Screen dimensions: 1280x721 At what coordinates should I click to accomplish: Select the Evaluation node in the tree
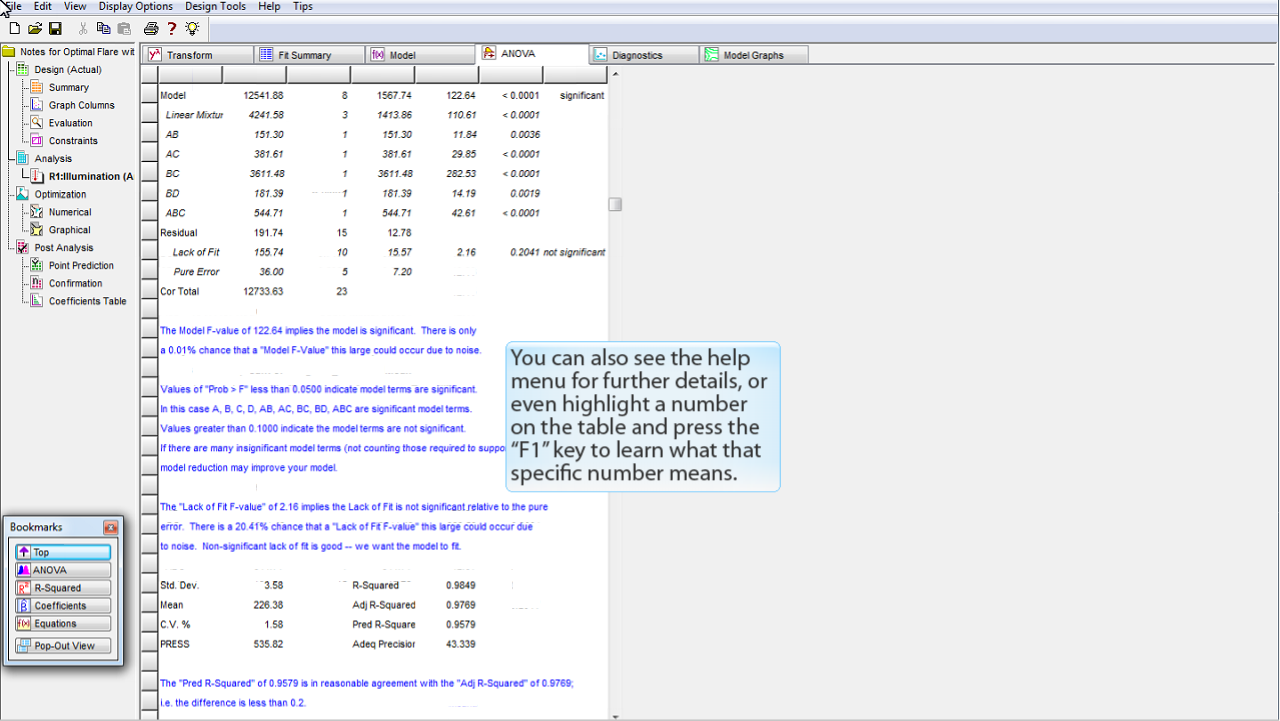coord(70,123)
